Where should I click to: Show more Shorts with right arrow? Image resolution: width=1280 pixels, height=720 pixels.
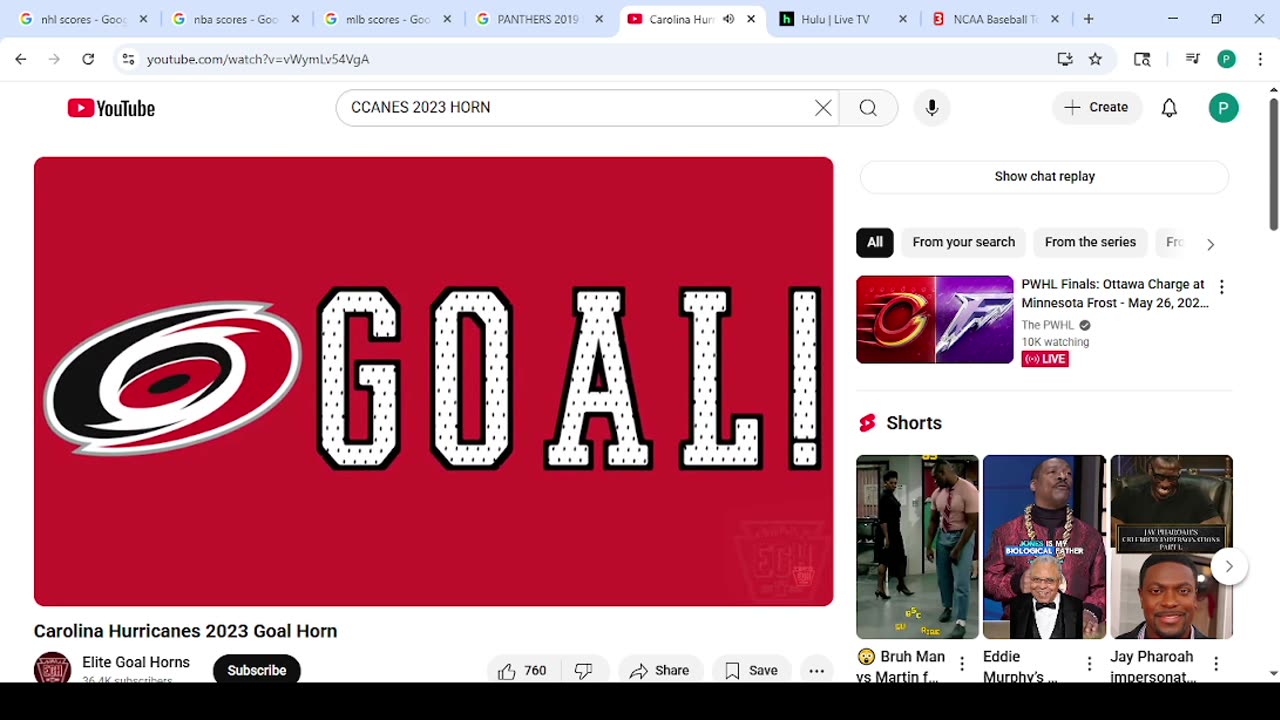(1228, 566)
